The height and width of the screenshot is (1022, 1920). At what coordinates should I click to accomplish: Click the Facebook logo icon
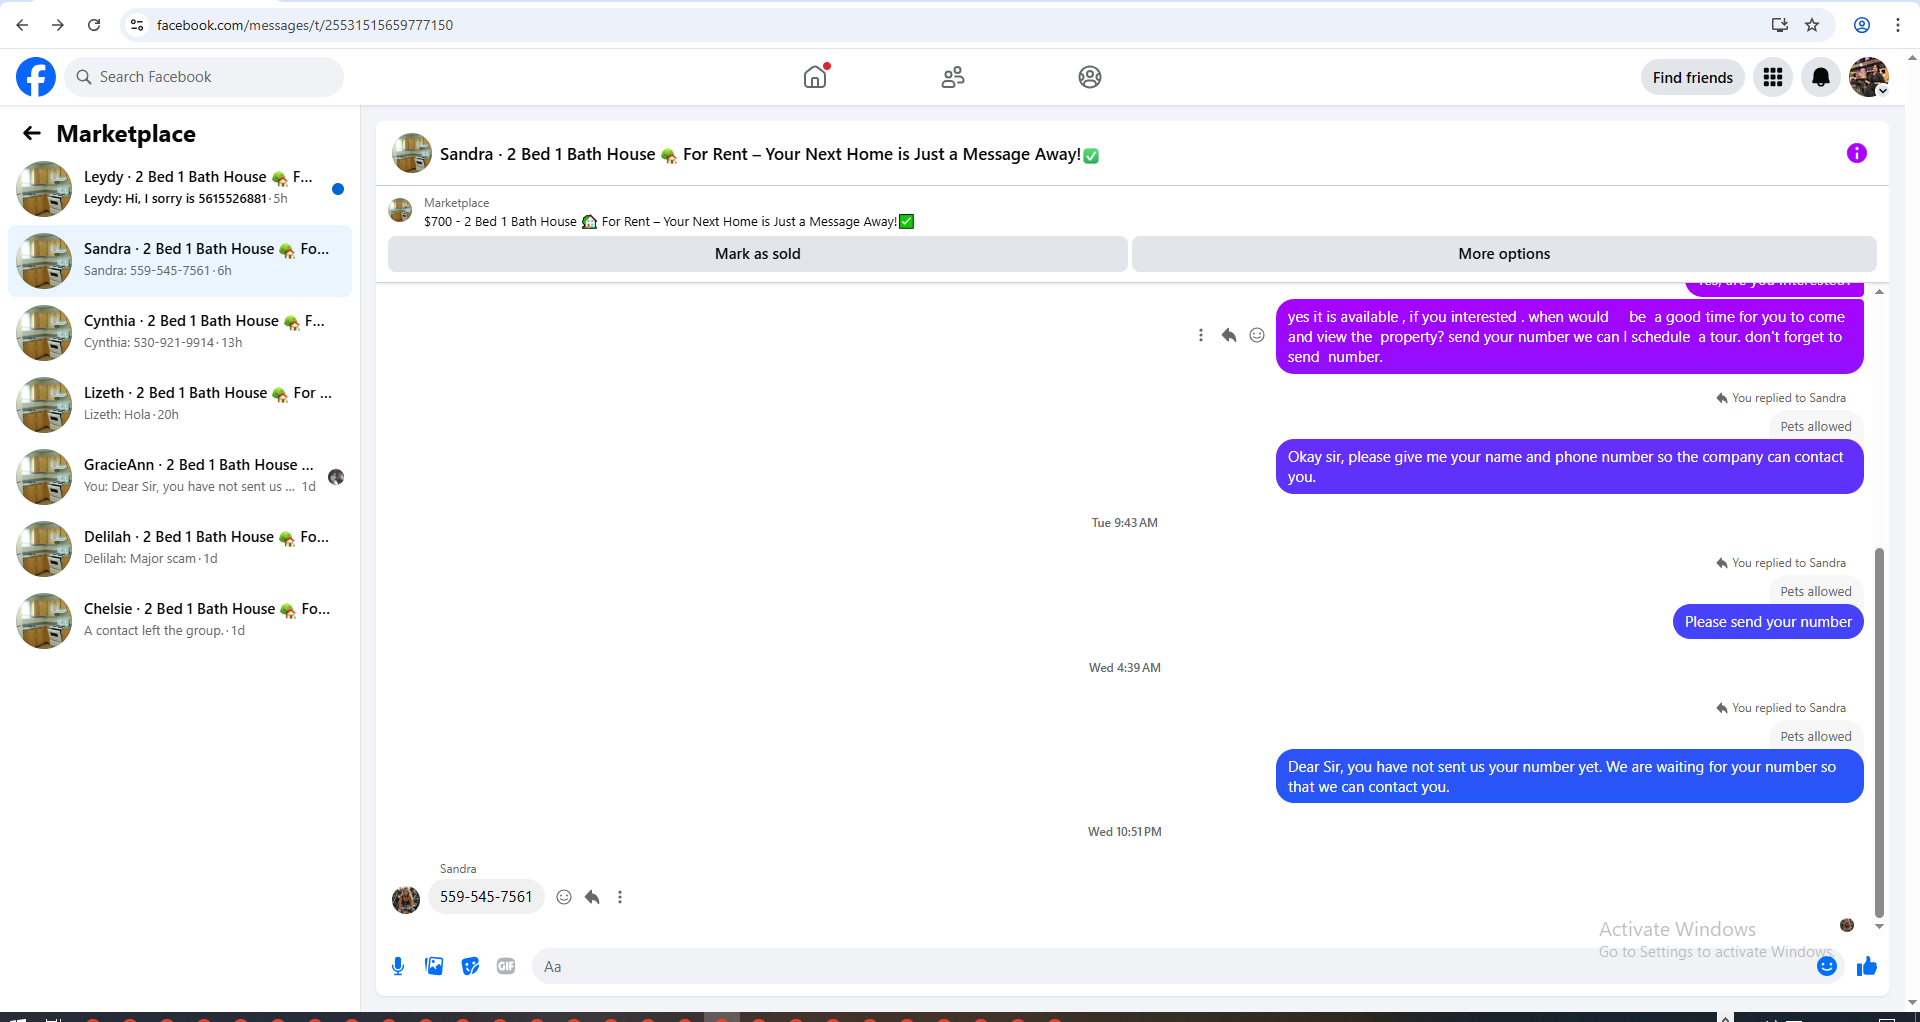coord(36,77)
